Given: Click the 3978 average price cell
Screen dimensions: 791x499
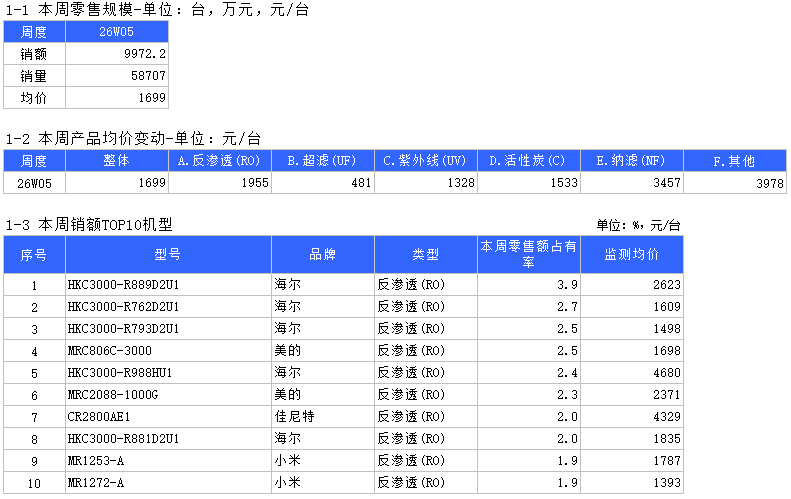Looking at the screenshot, I should click(x=735, y=183).
